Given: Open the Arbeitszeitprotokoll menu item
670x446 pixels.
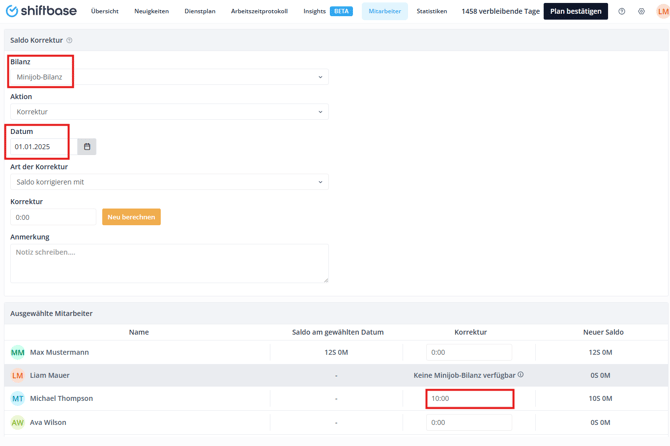Looking at the screenshot, I should pyautogui.click(x=259, y=12).
